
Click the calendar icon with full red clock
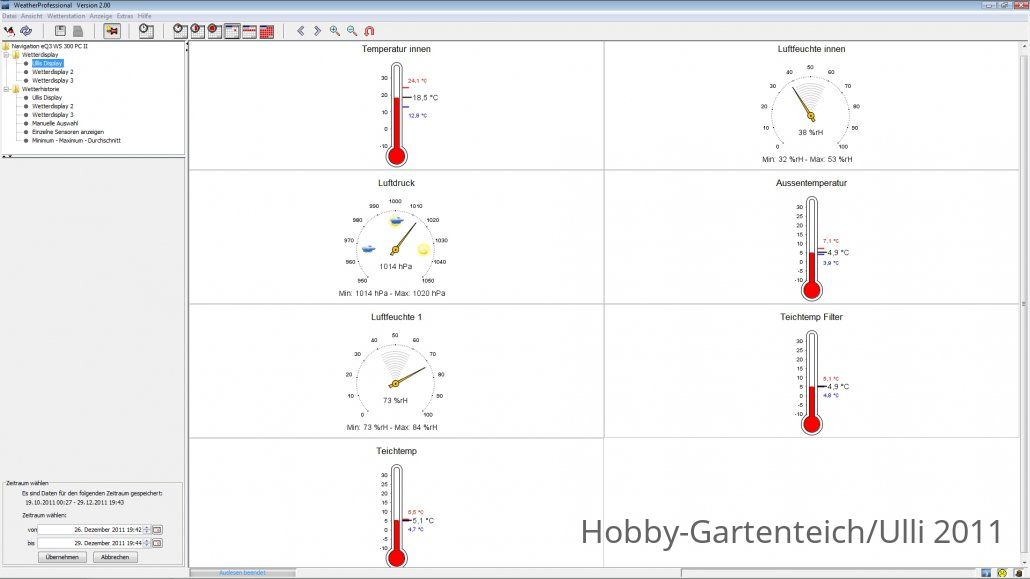pos(215,31)
